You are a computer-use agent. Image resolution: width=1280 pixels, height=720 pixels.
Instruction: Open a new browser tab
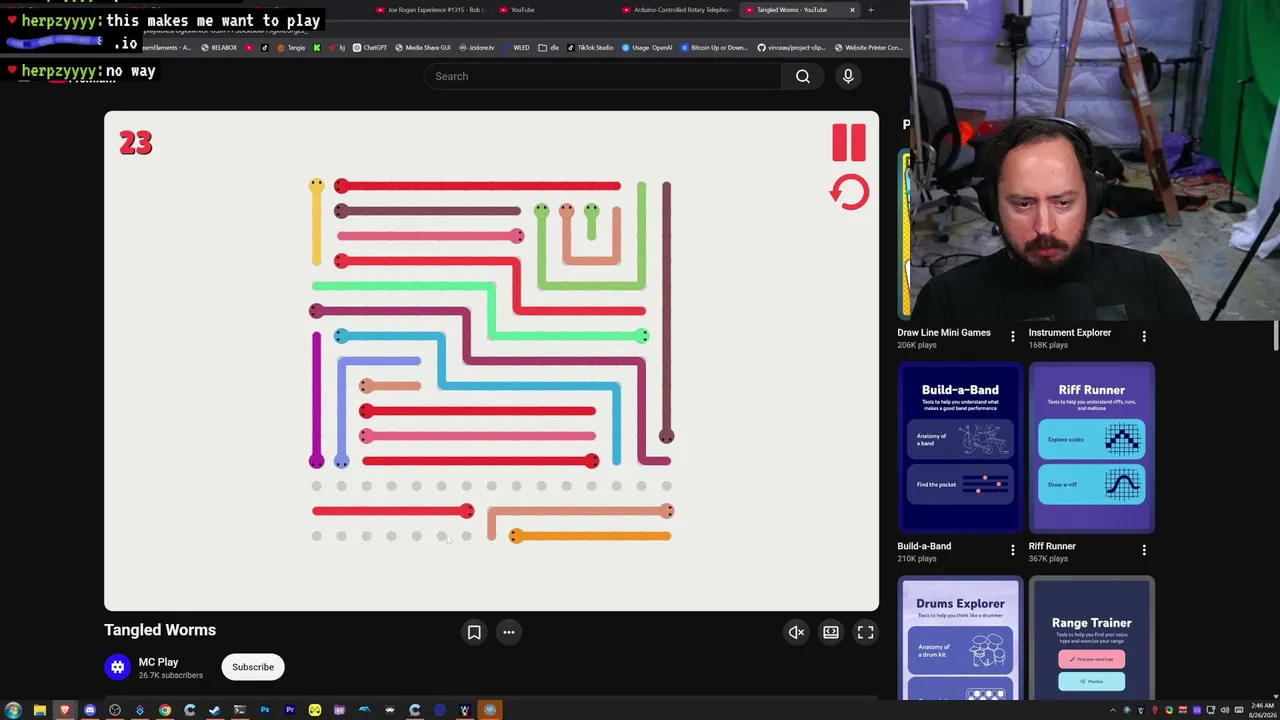click(x=870, y=10)
